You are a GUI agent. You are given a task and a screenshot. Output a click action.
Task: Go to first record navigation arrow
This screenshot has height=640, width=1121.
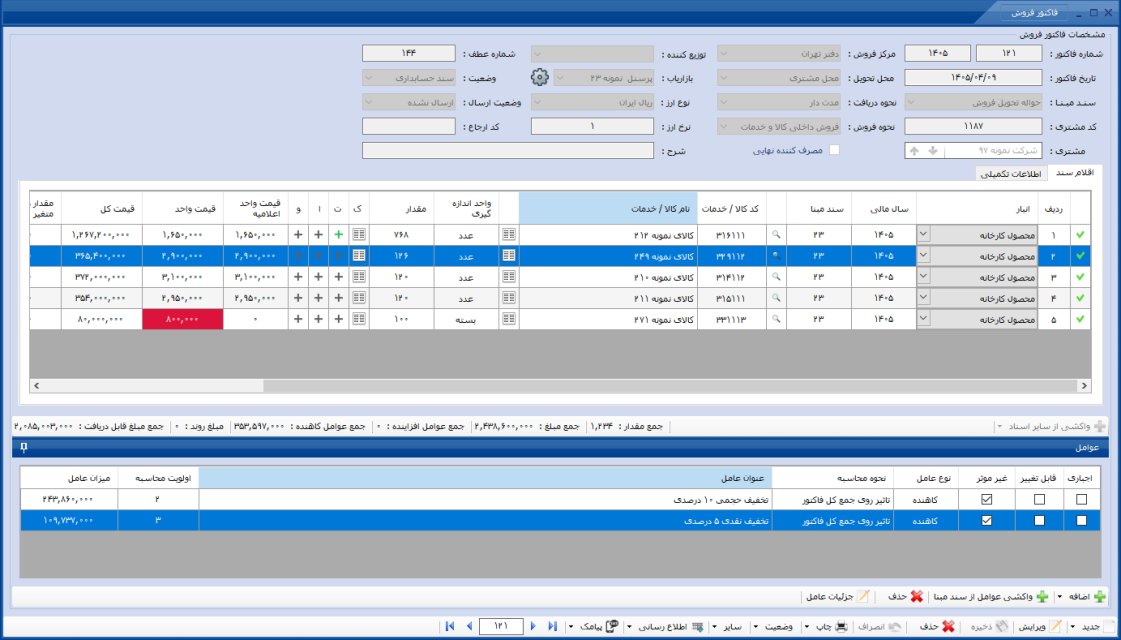tap(450, 626)
